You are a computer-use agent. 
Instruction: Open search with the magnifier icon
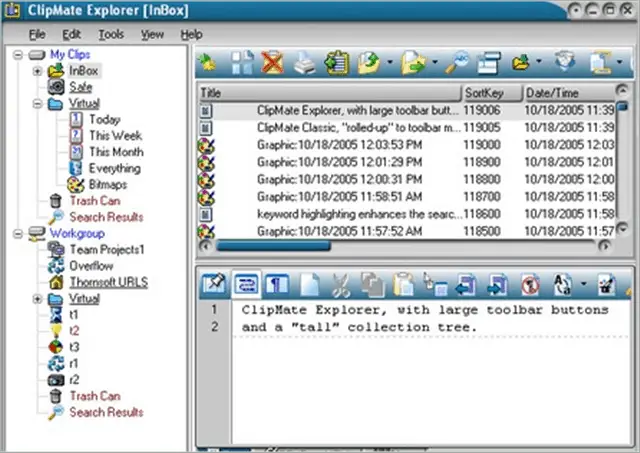point(457,62)
